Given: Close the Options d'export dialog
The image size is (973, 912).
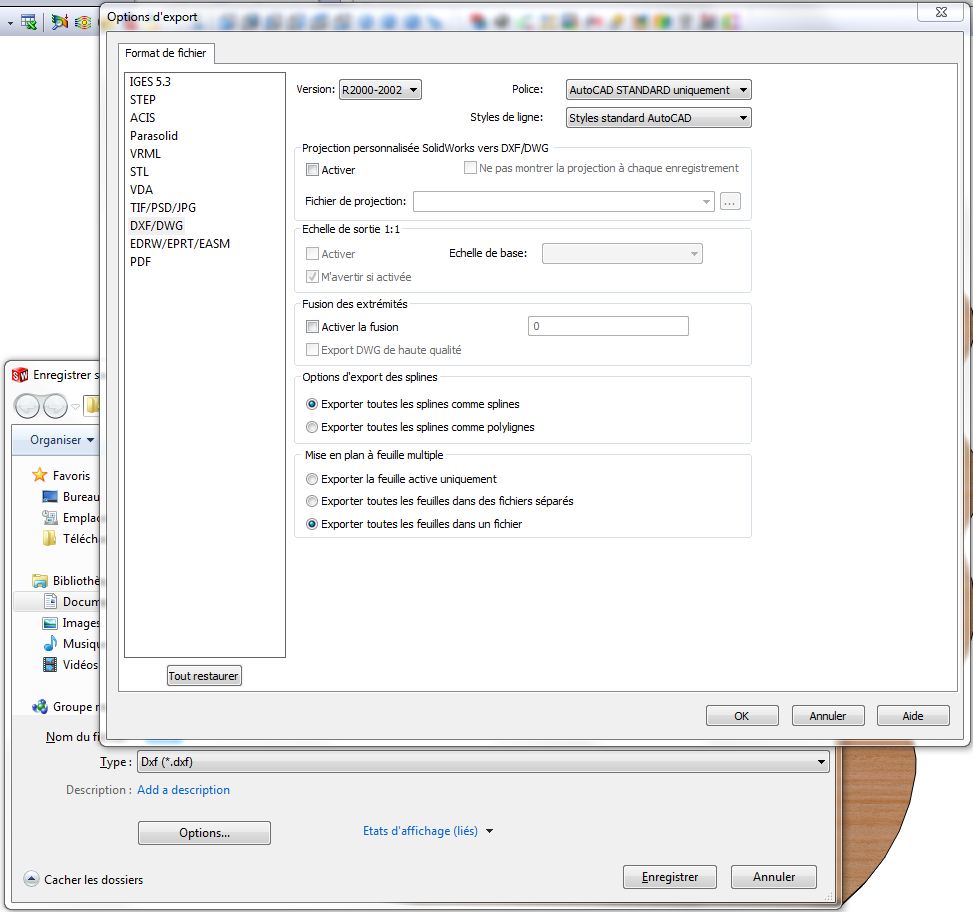Looking at the screenshot, I should tap(941, 12).
